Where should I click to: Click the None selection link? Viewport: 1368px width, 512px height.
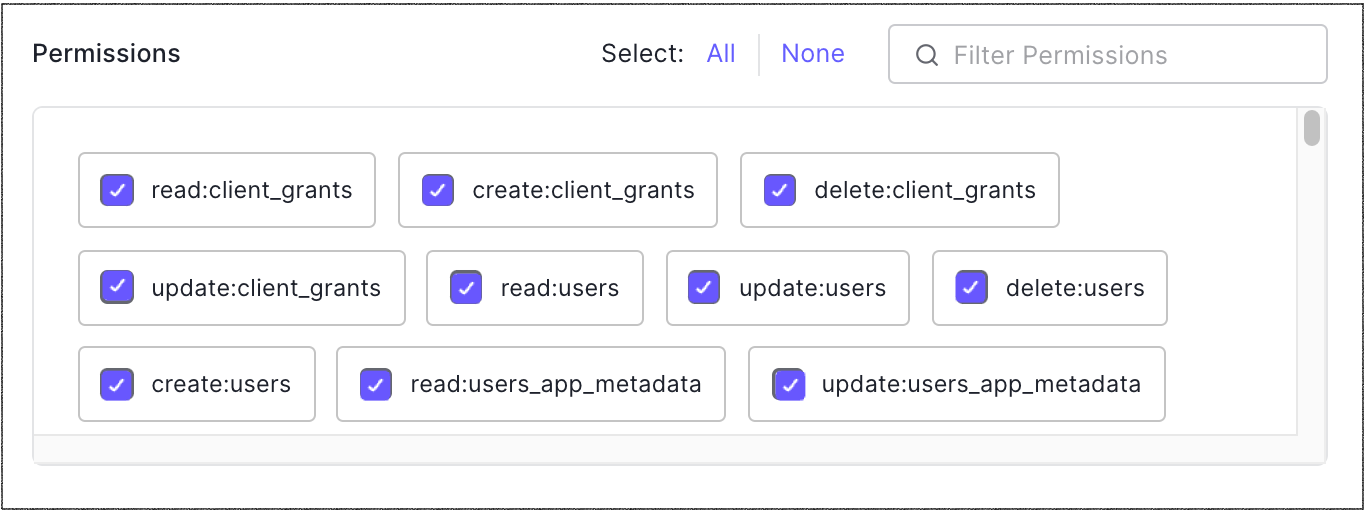click(x=813, y=54)
